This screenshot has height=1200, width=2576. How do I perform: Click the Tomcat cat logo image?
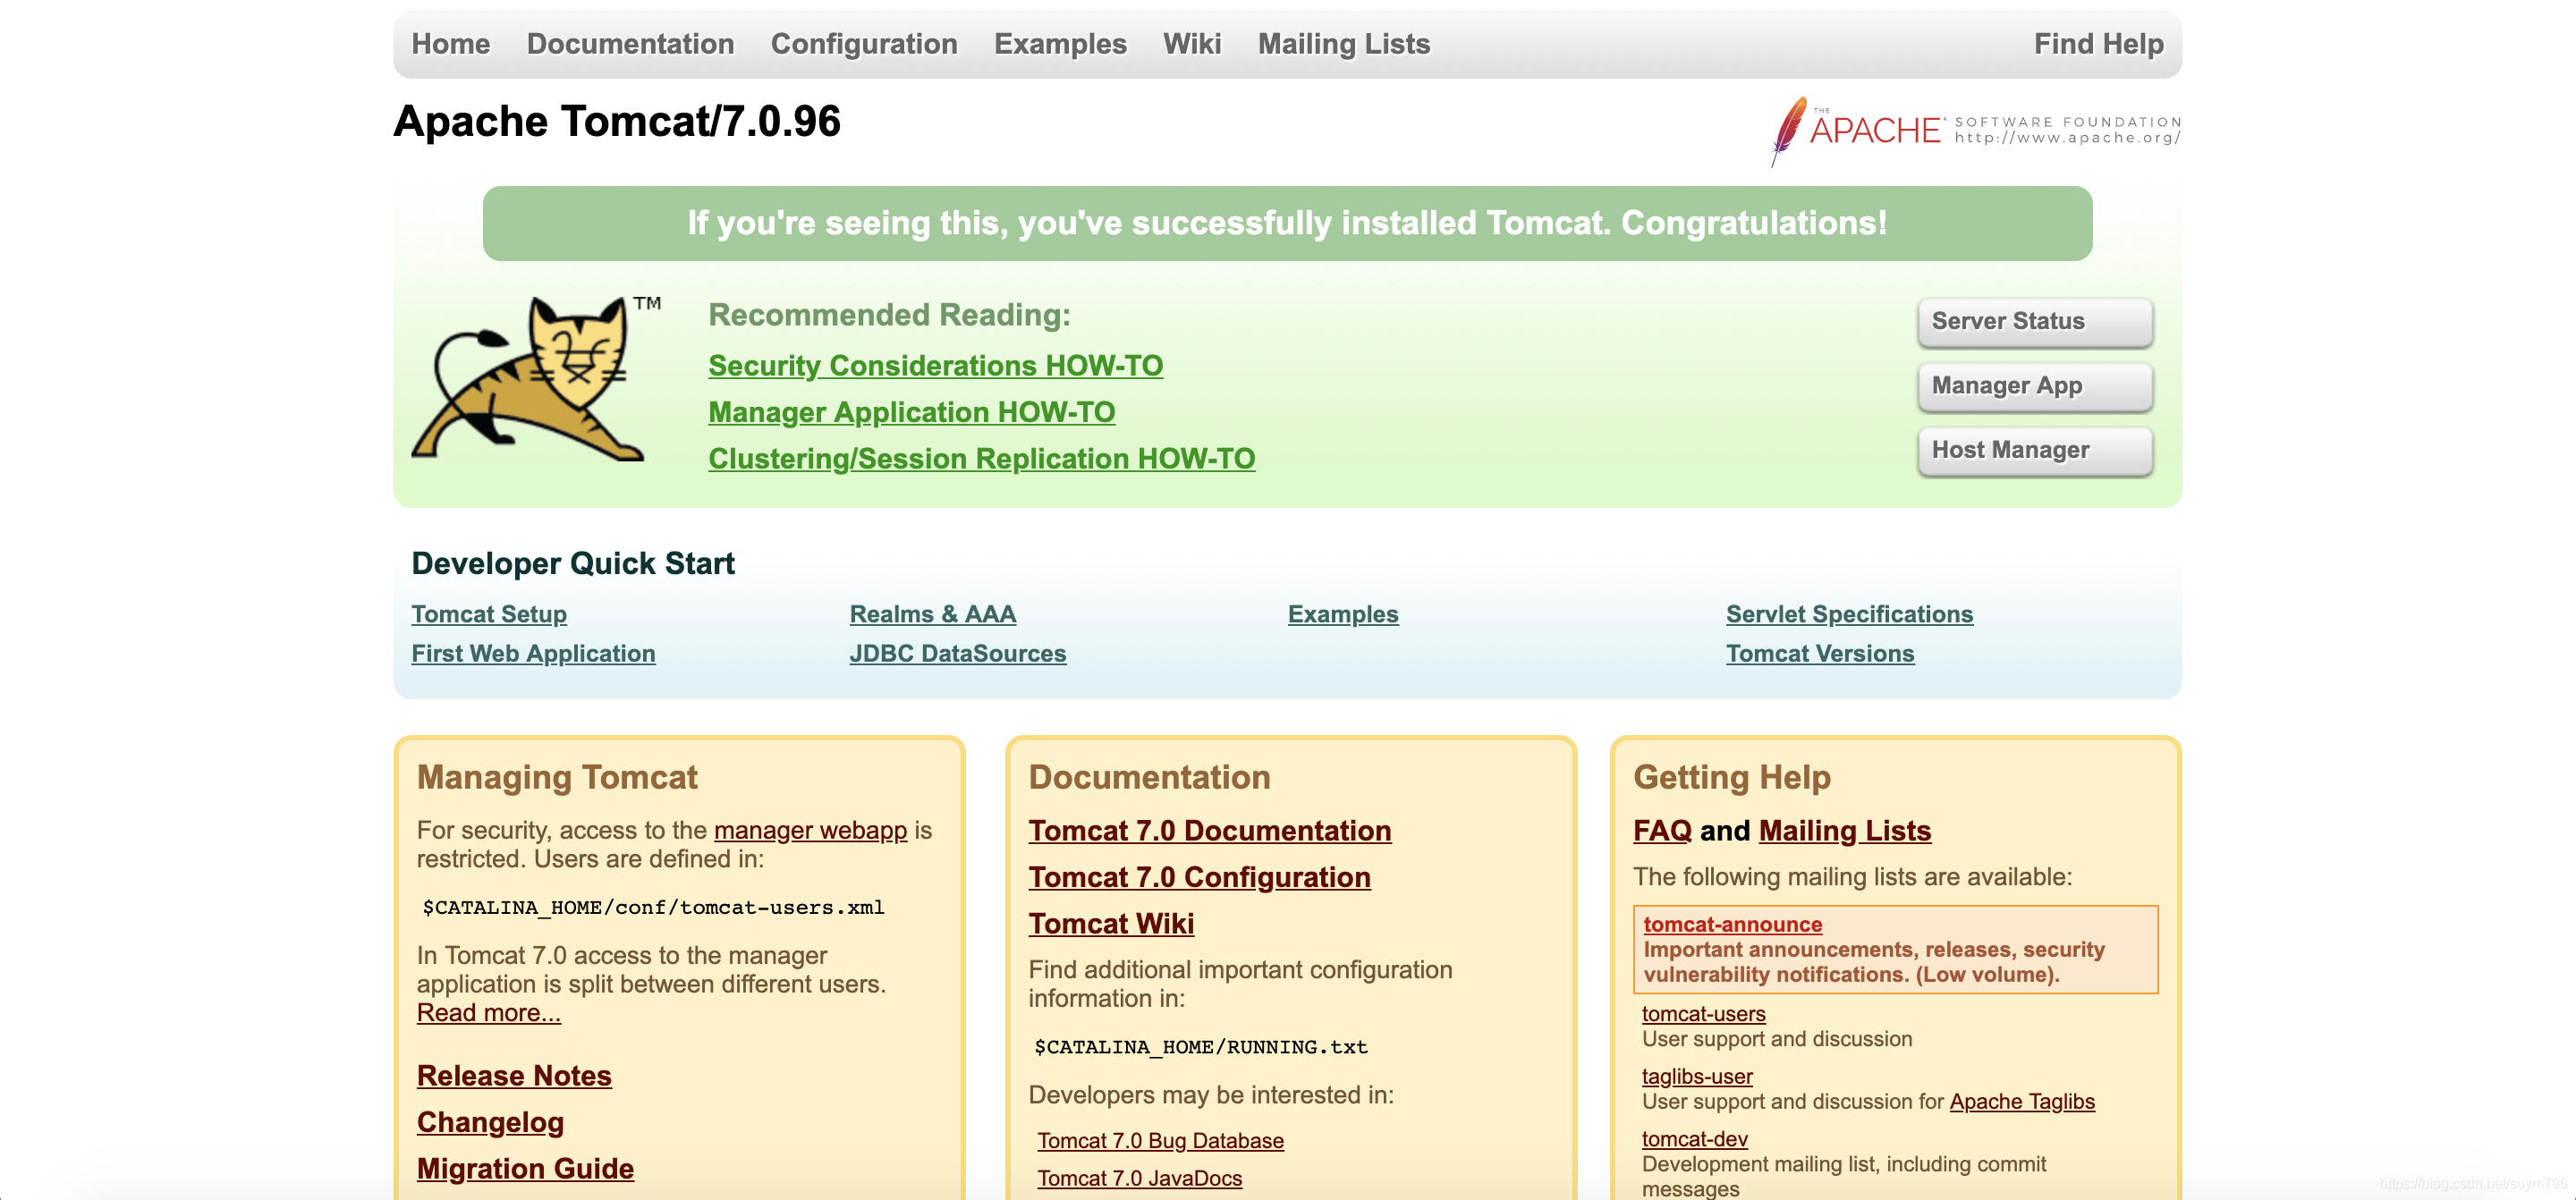[537, 379]
